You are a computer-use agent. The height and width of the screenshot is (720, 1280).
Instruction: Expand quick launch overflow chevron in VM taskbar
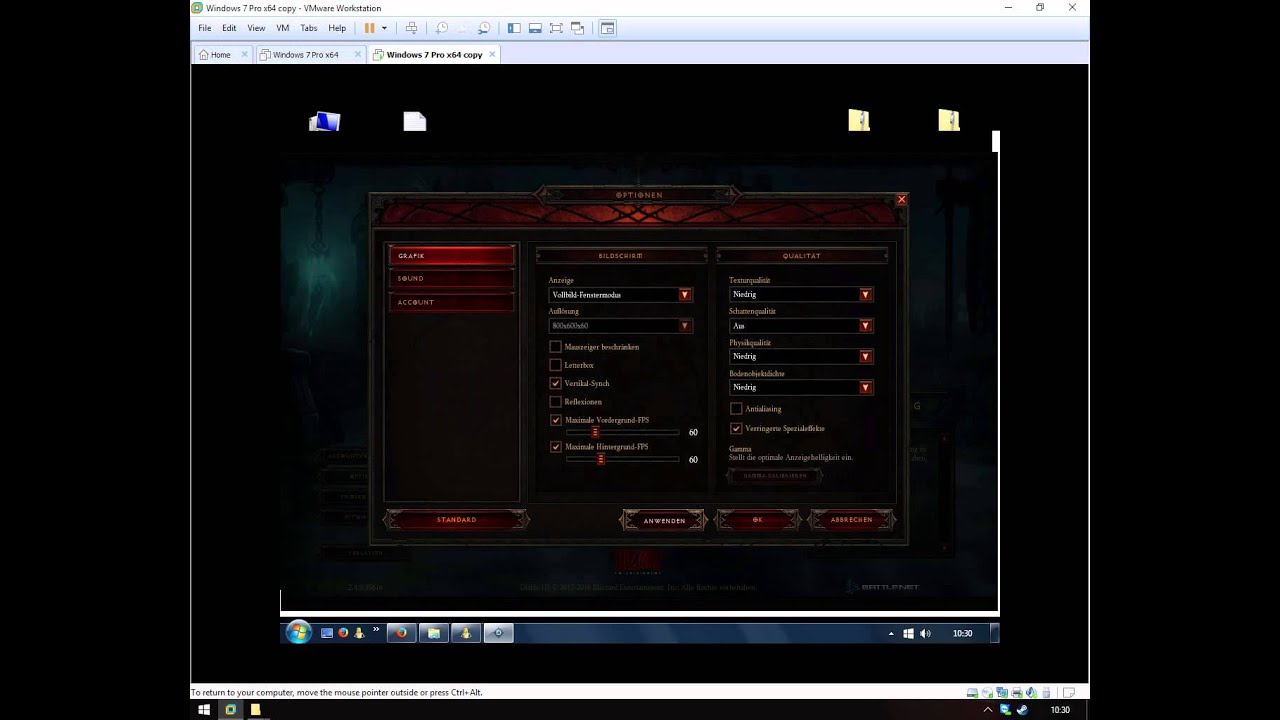point(376,630)
